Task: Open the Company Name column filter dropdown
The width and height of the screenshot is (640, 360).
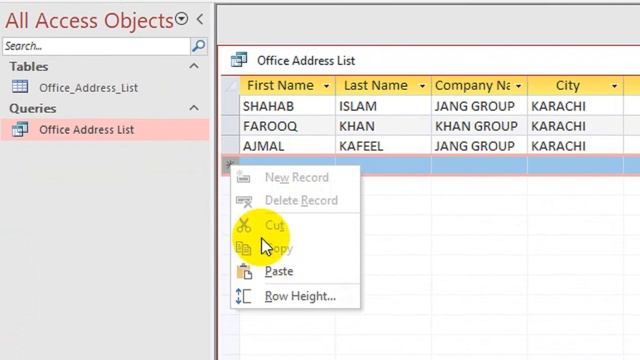Action: [x=518, y=86]
